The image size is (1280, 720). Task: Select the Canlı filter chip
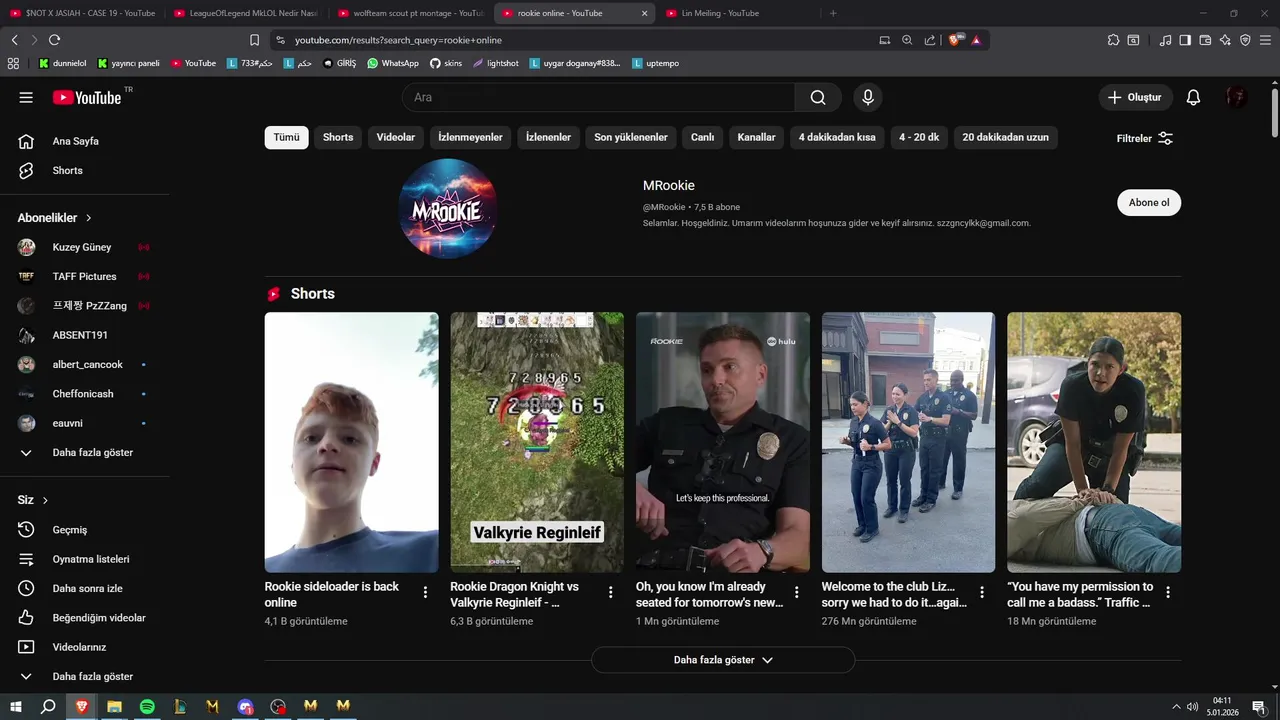tap(703, 137)
